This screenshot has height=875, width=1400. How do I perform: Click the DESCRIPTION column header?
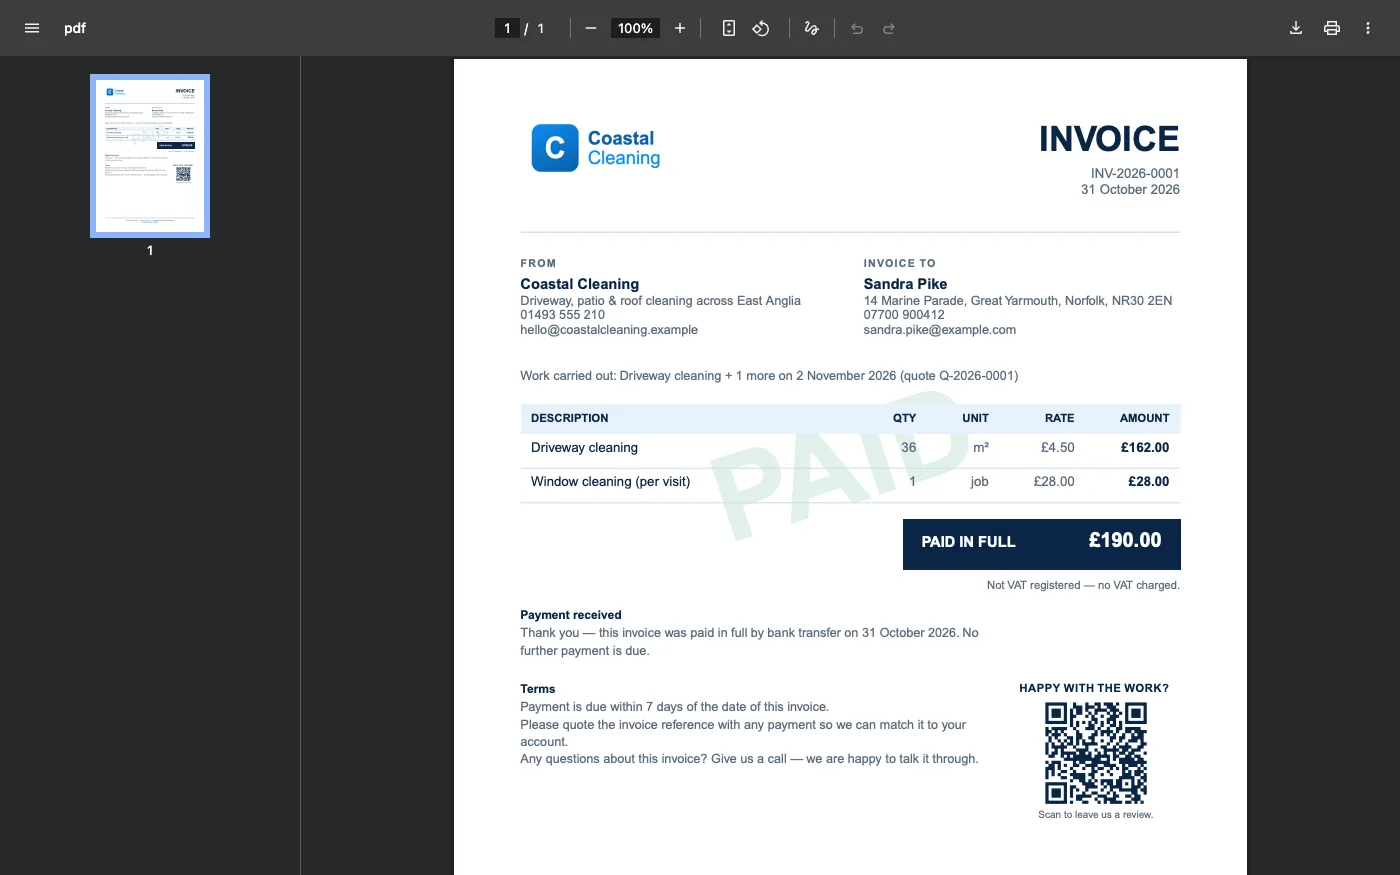(569, 418)
